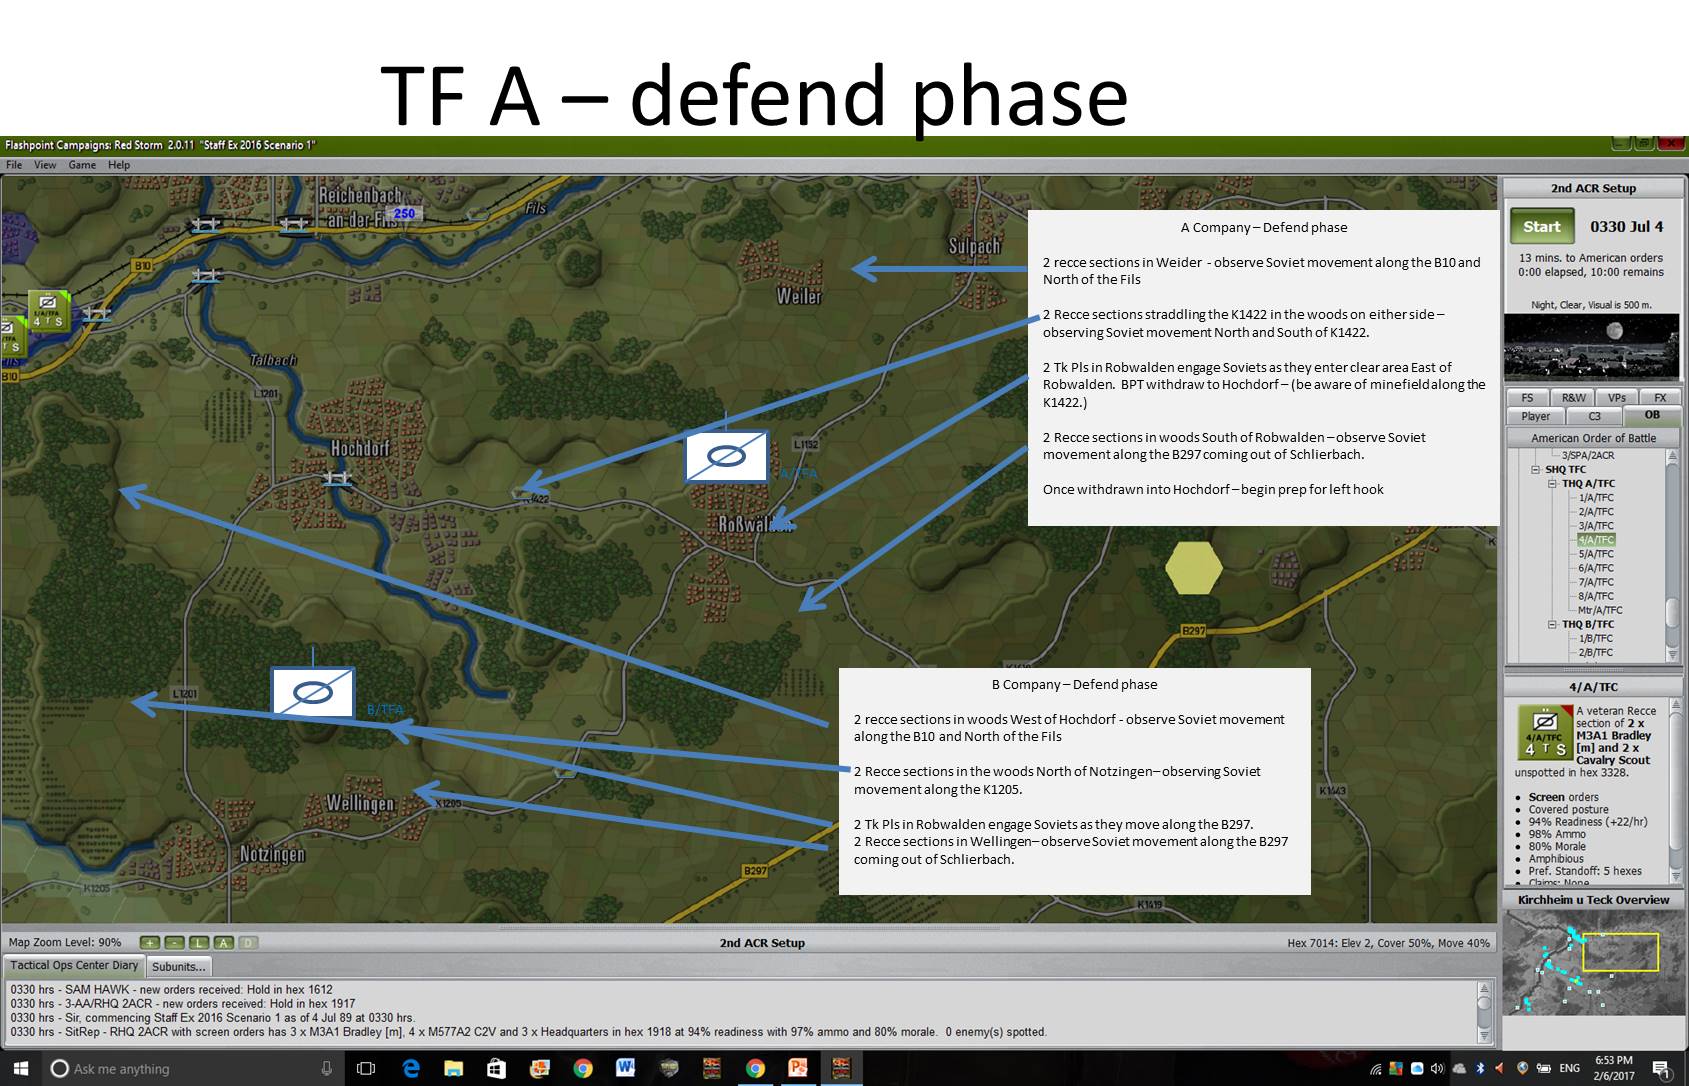
Task: Select 8/A/TFC in the order of battle
Action: pyautogui.click(x=1596, y=596)
